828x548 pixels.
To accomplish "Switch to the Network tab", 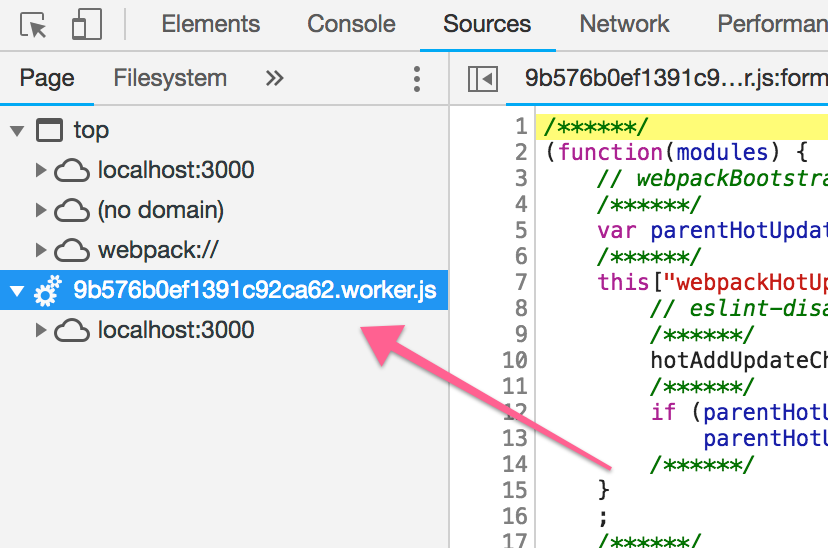I will click(x=624, y=25).
